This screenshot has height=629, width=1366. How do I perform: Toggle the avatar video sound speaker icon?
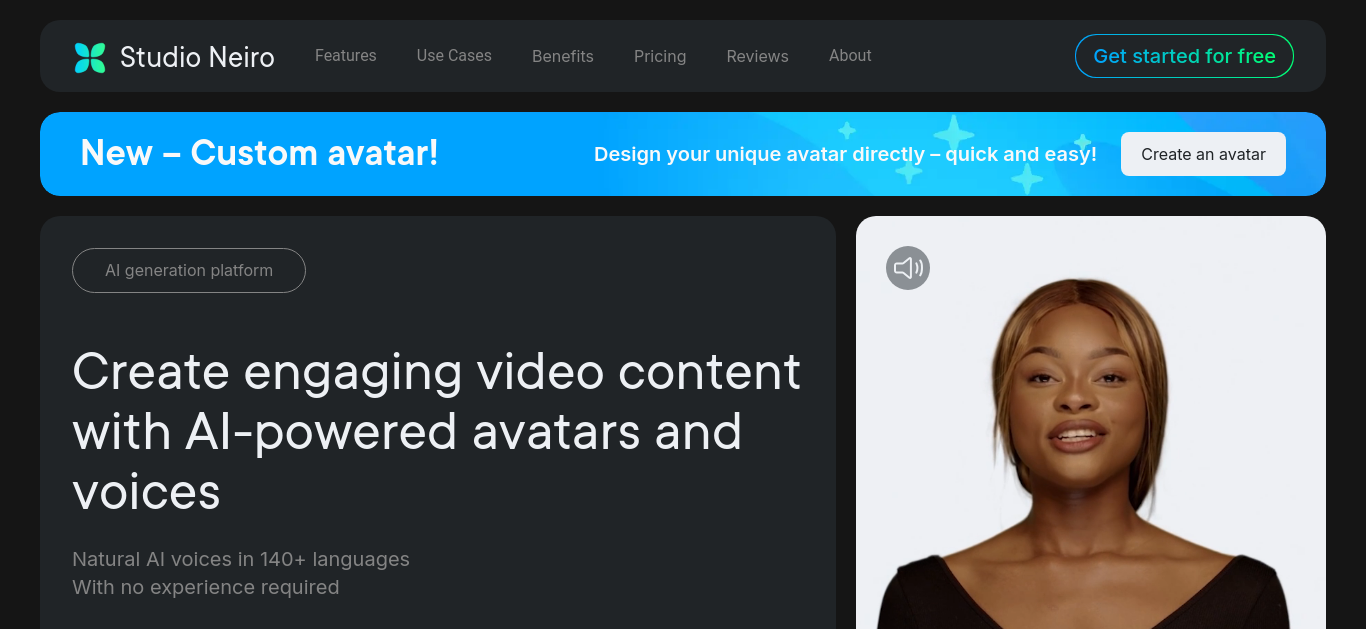point(908,268)
